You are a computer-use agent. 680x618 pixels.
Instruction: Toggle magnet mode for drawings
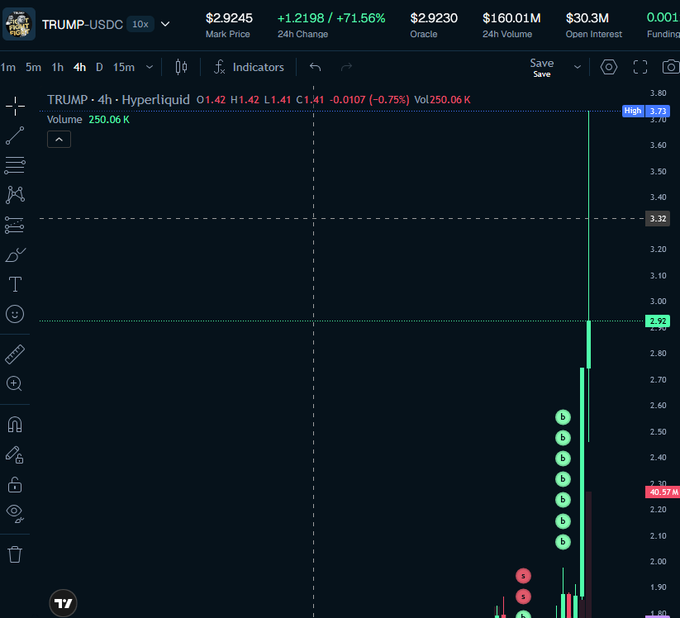[x=15, y=425]
